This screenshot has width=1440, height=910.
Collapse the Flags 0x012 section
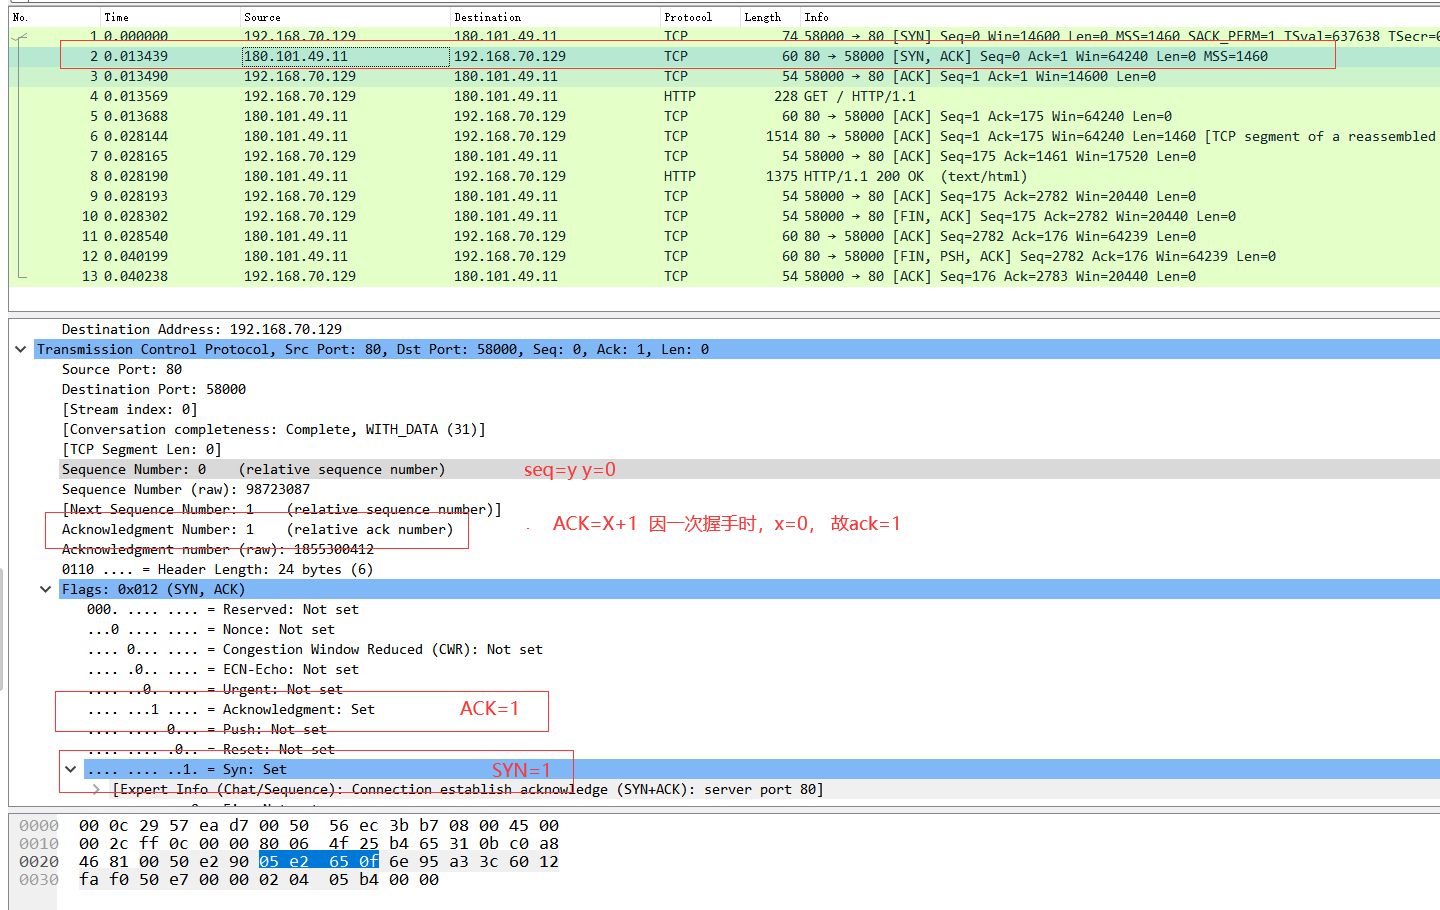45,589
